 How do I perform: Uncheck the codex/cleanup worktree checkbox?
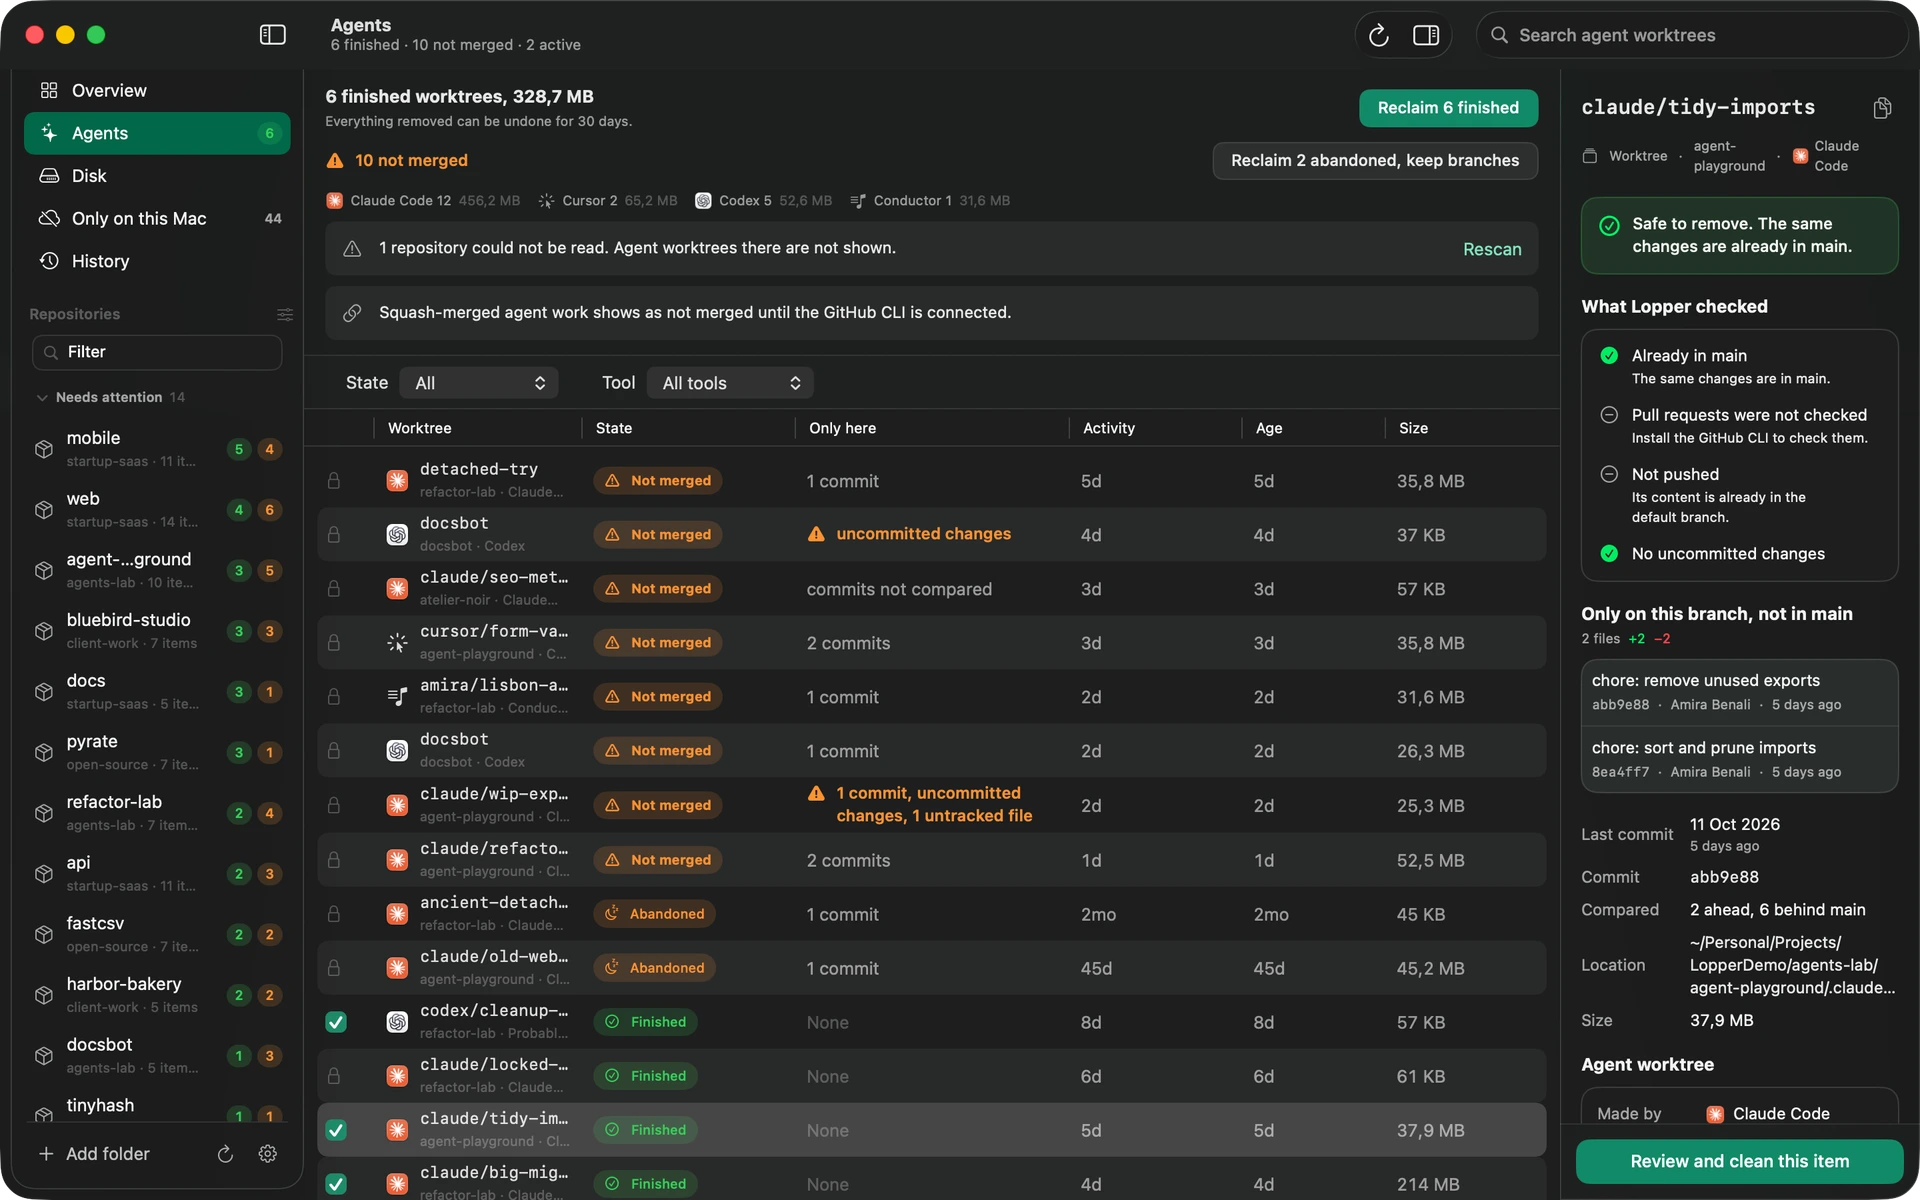click(336, 1022)
